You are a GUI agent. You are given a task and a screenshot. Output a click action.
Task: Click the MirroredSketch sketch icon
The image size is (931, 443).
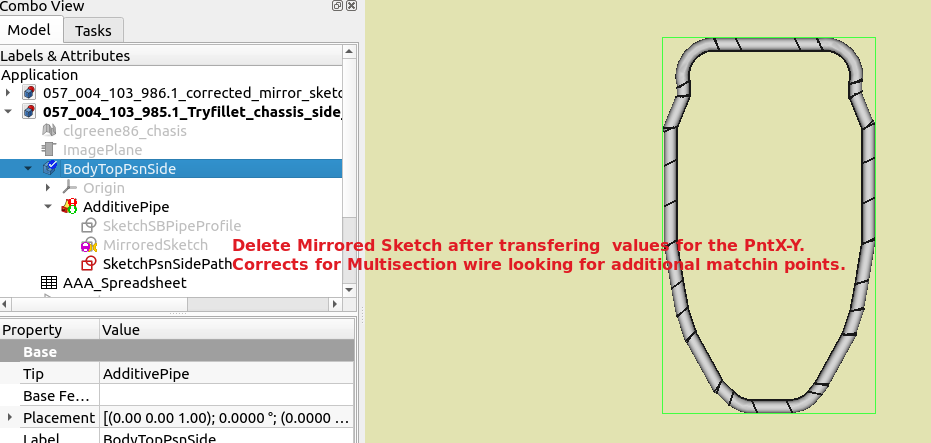tap(89, 245)
